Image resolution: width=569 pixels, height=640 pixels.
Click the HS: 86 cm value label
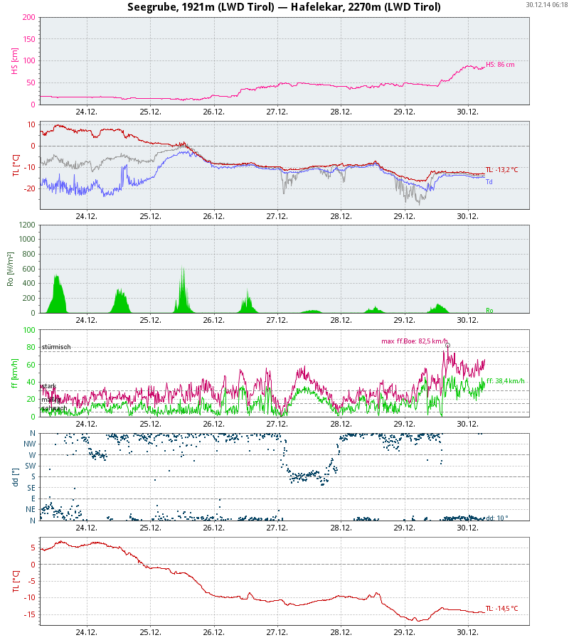pyautogui.click(x=500, y=64)
